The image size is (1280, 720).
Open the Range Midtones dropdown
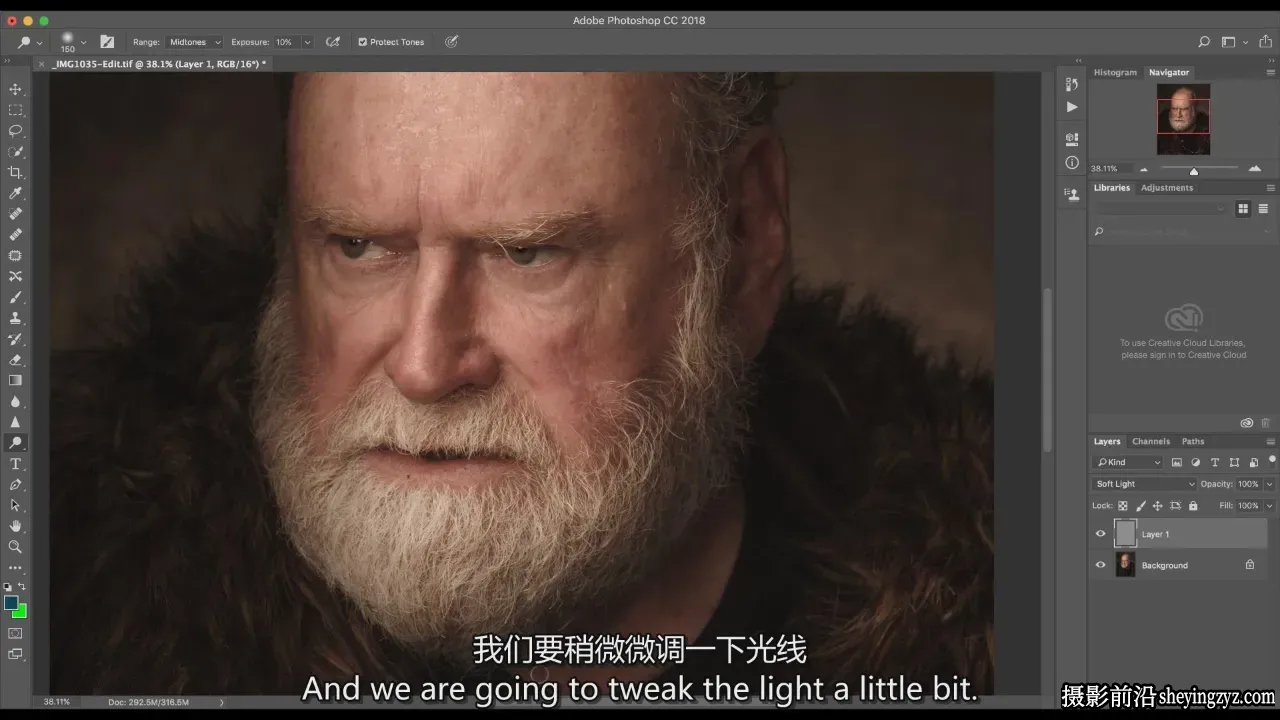[x=194, y=42]
